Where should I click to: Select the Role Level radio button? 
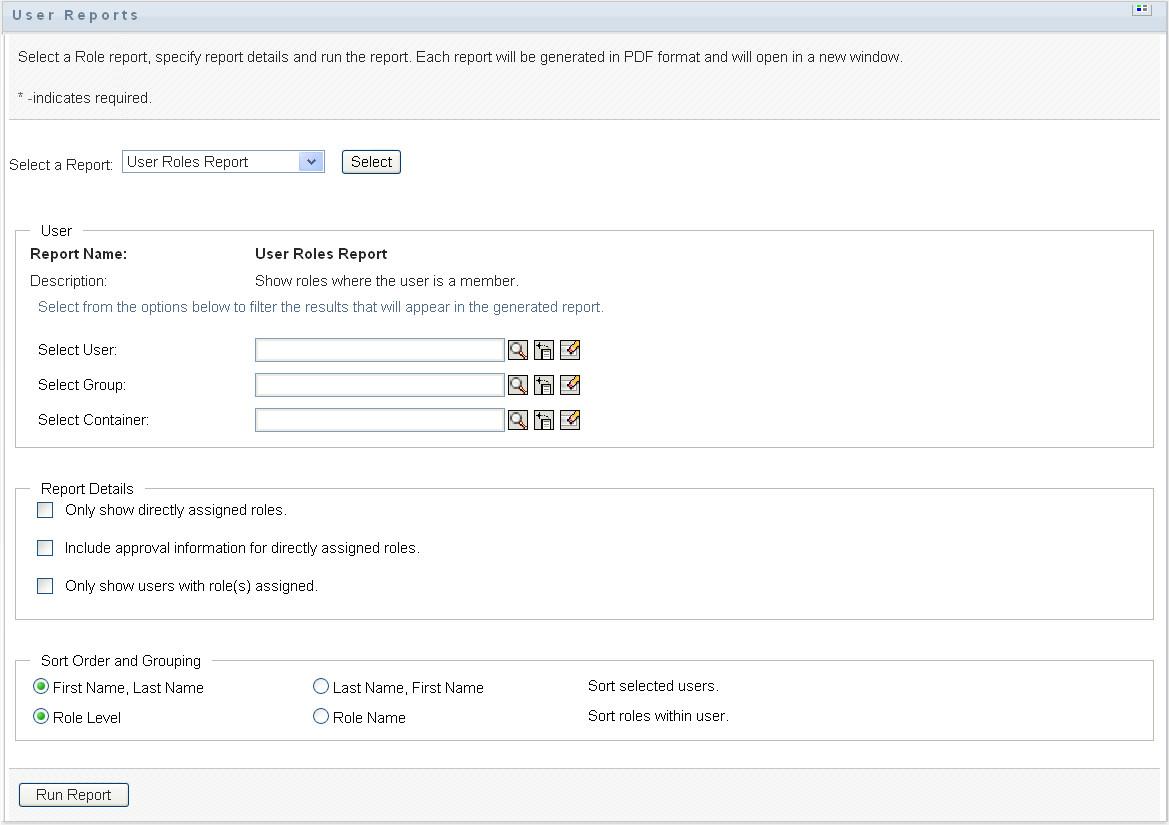[41, 717]
